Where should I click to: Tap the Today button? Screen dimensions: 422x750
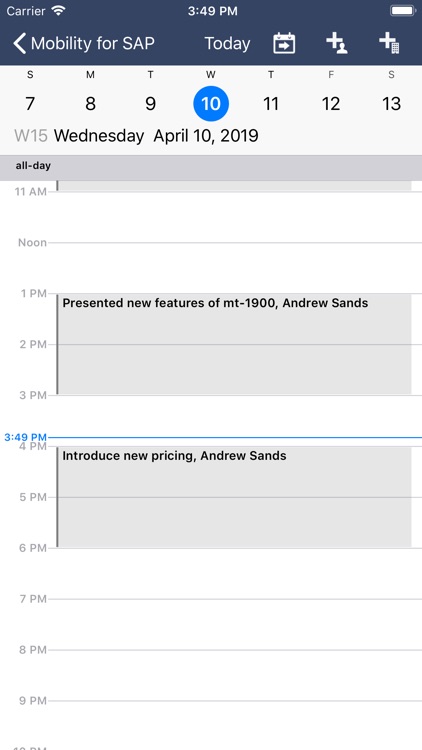[x=227, y=44]
